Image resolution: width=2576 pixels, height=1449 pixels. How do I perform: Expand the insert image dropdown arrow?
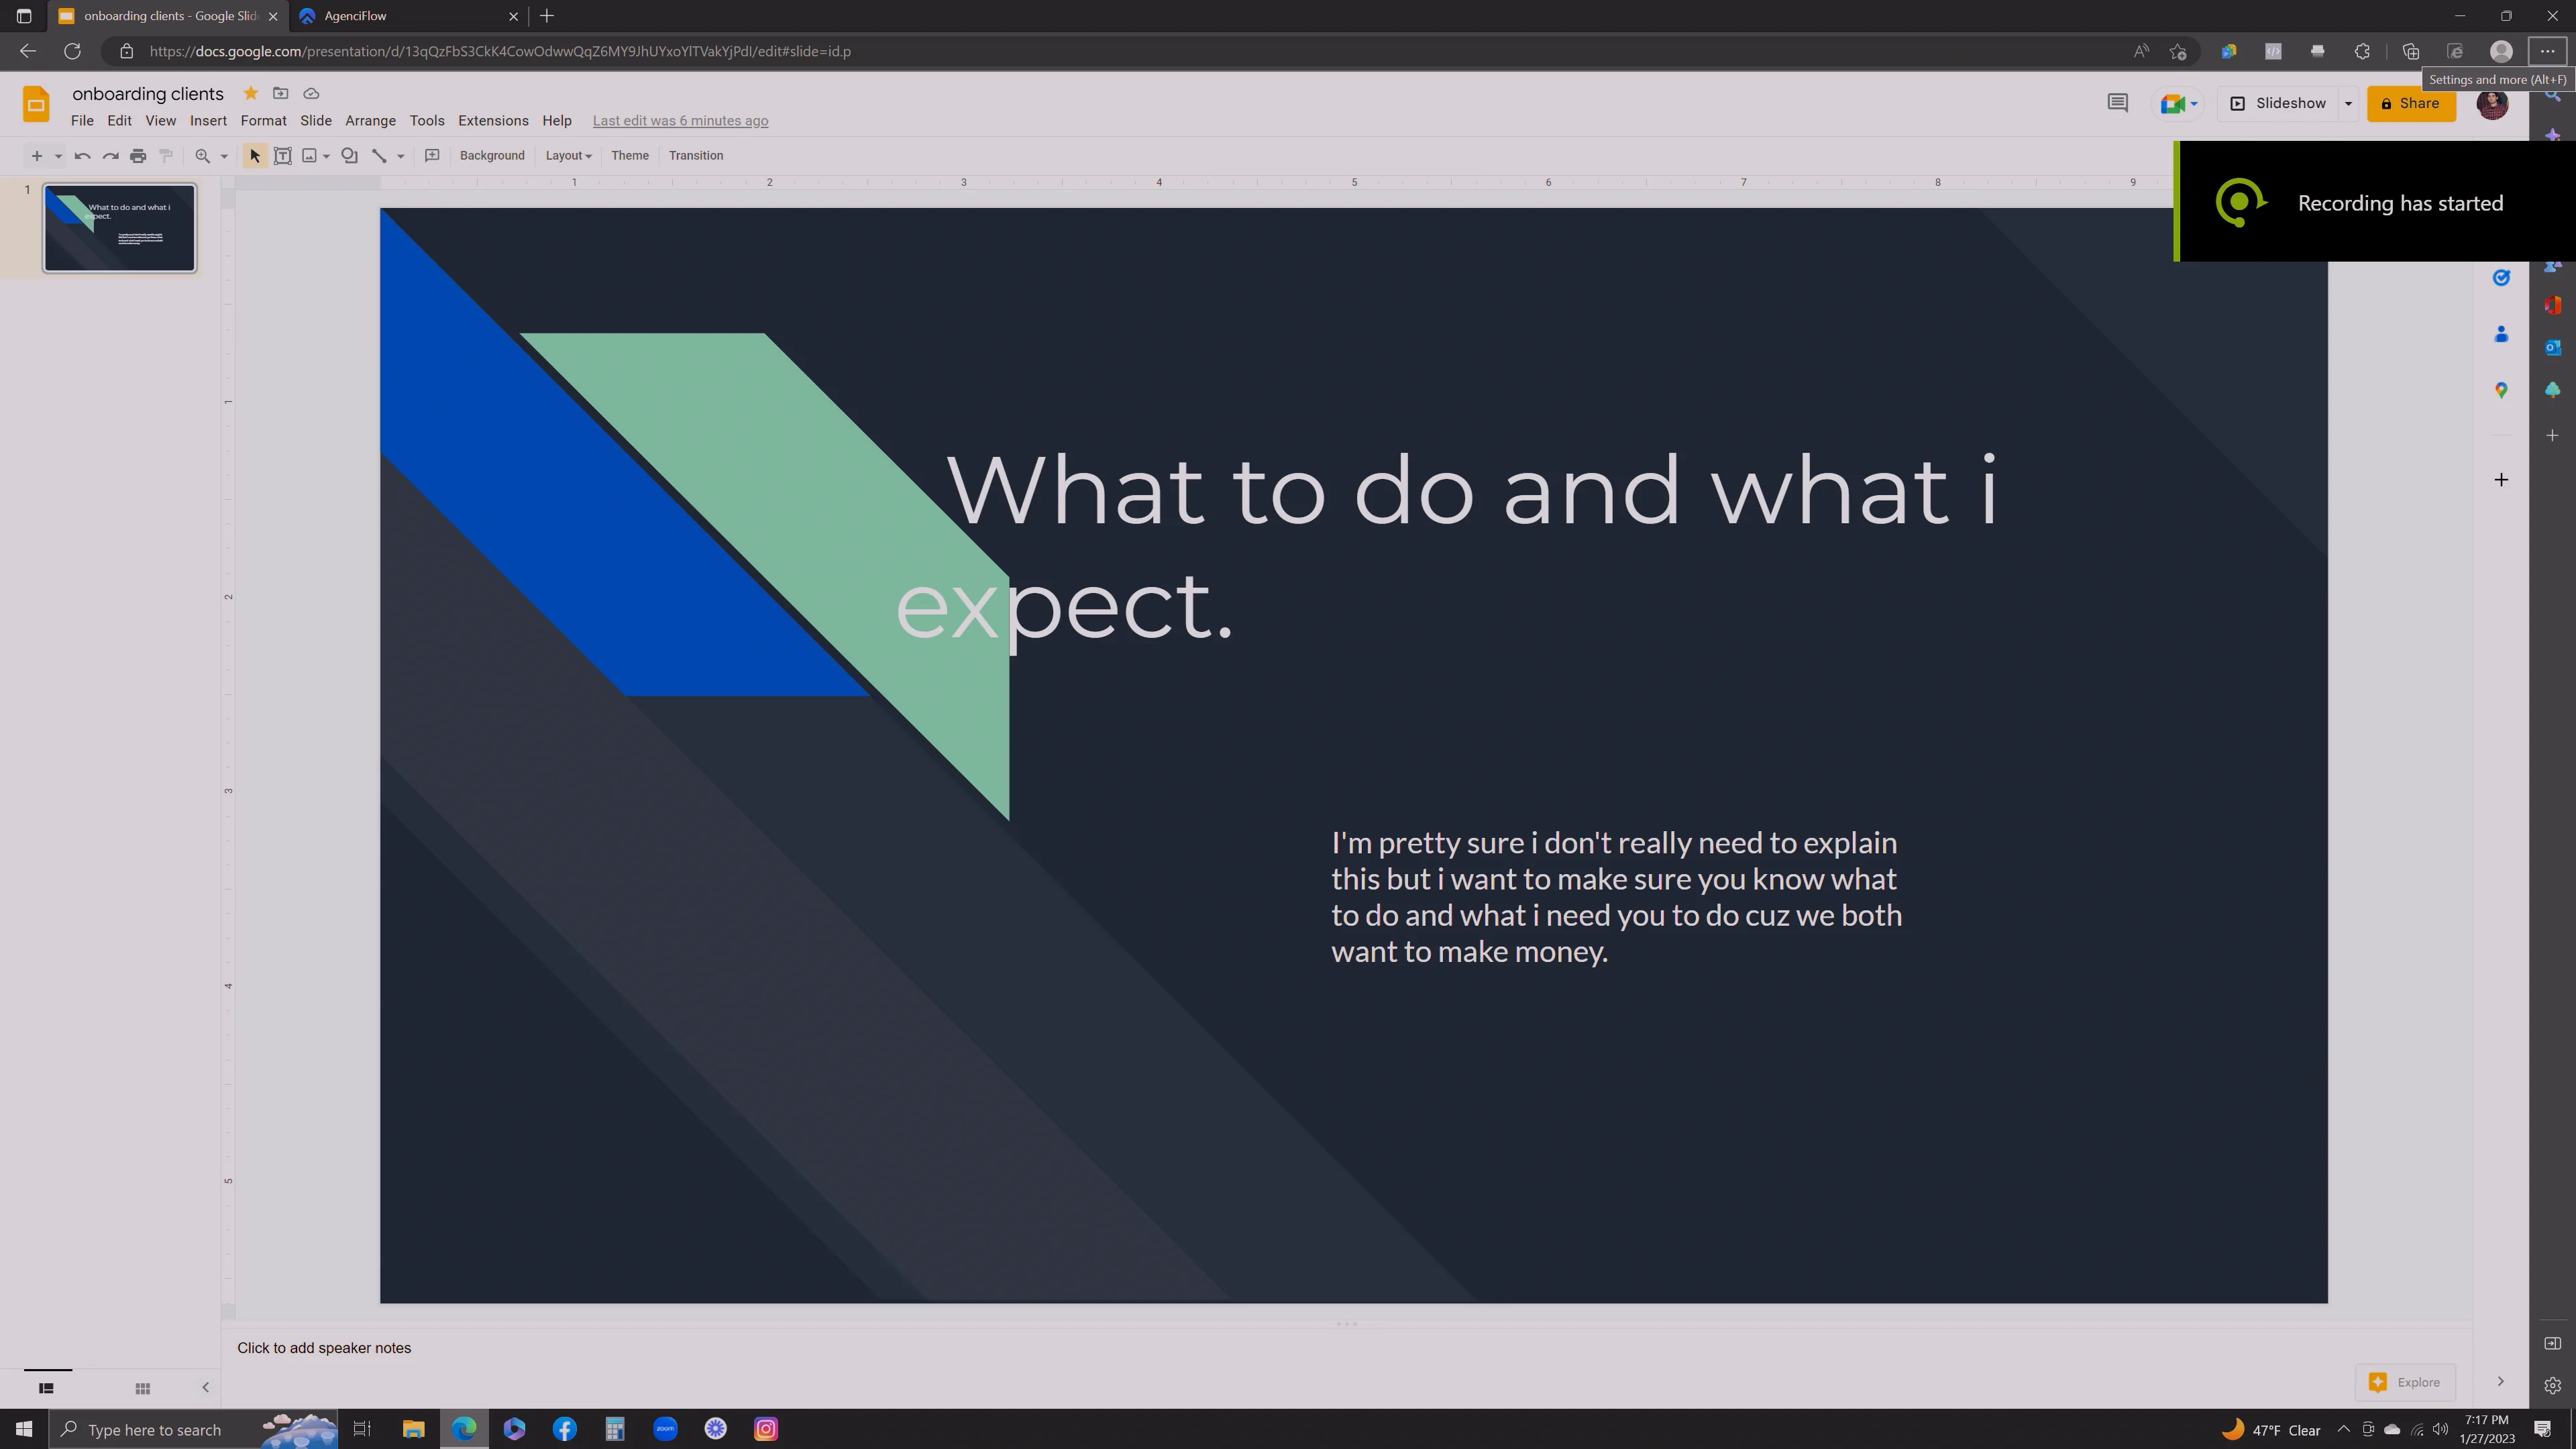326,156
